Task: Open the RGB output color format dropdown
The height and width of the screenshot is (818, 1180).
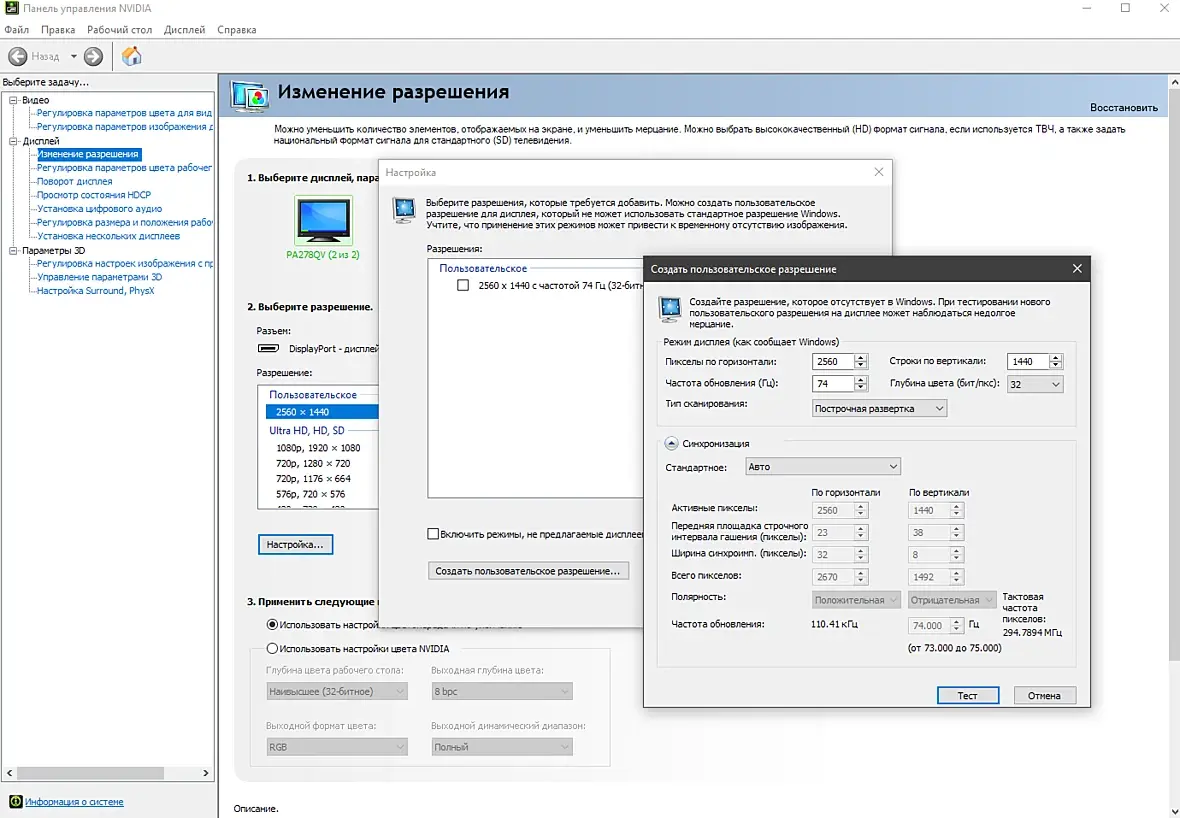Action: (336, 747)
